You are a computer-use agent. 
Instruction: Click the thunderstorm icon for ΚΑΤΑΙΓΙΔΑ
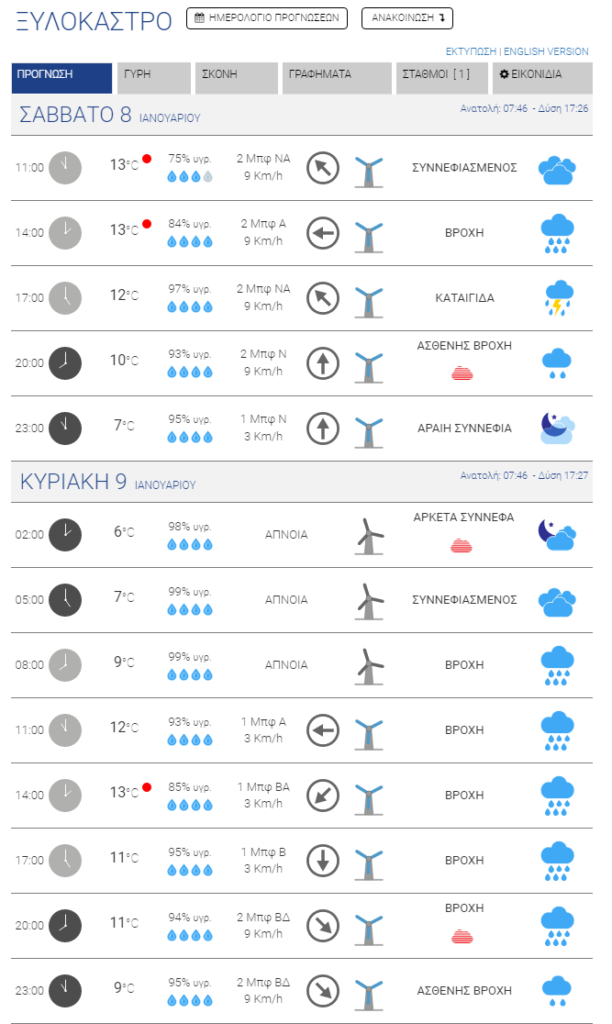click(x=557, y=298)
